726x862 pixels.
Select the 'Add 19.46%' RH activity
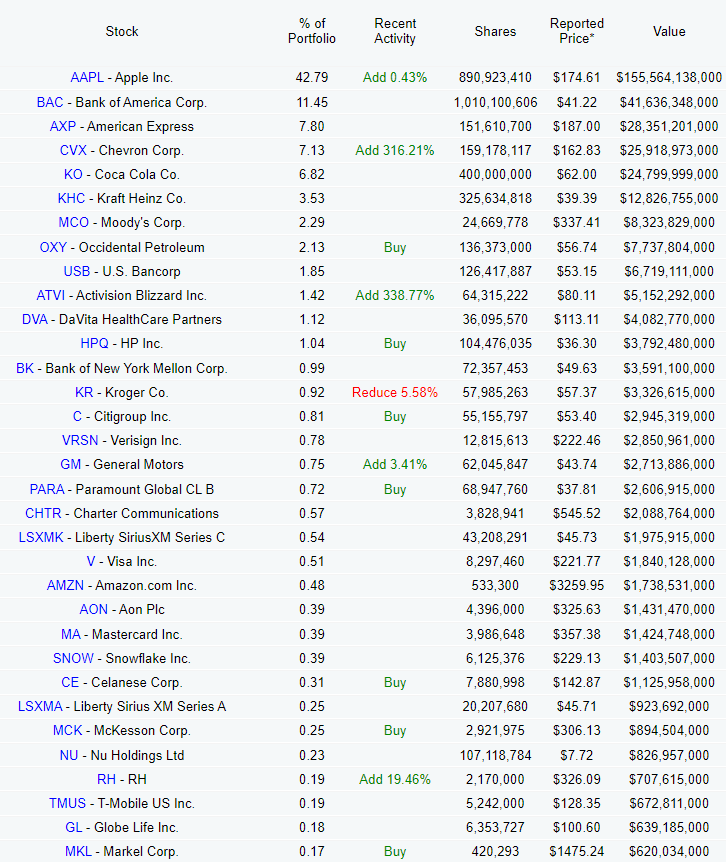click(395, 780)
